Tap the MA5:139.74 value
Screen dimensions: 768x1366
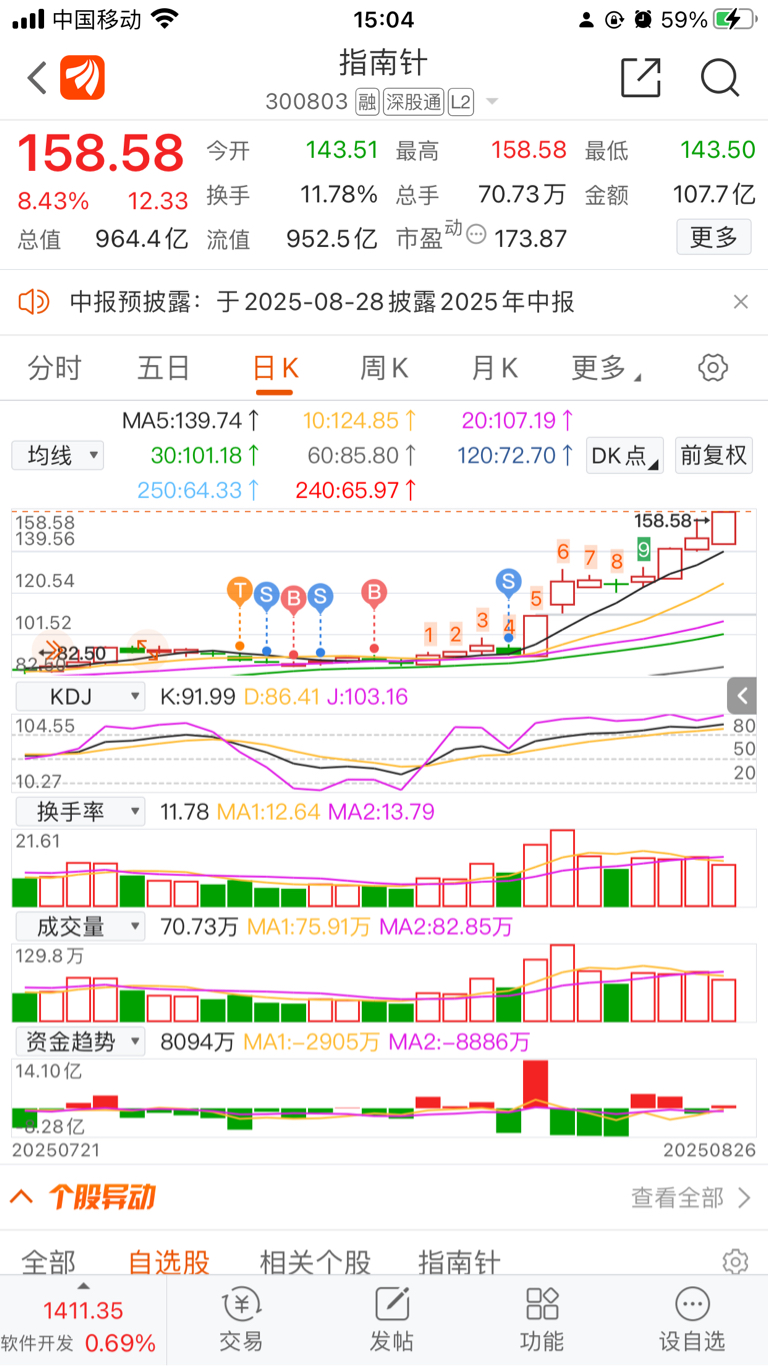coord(192,420)
